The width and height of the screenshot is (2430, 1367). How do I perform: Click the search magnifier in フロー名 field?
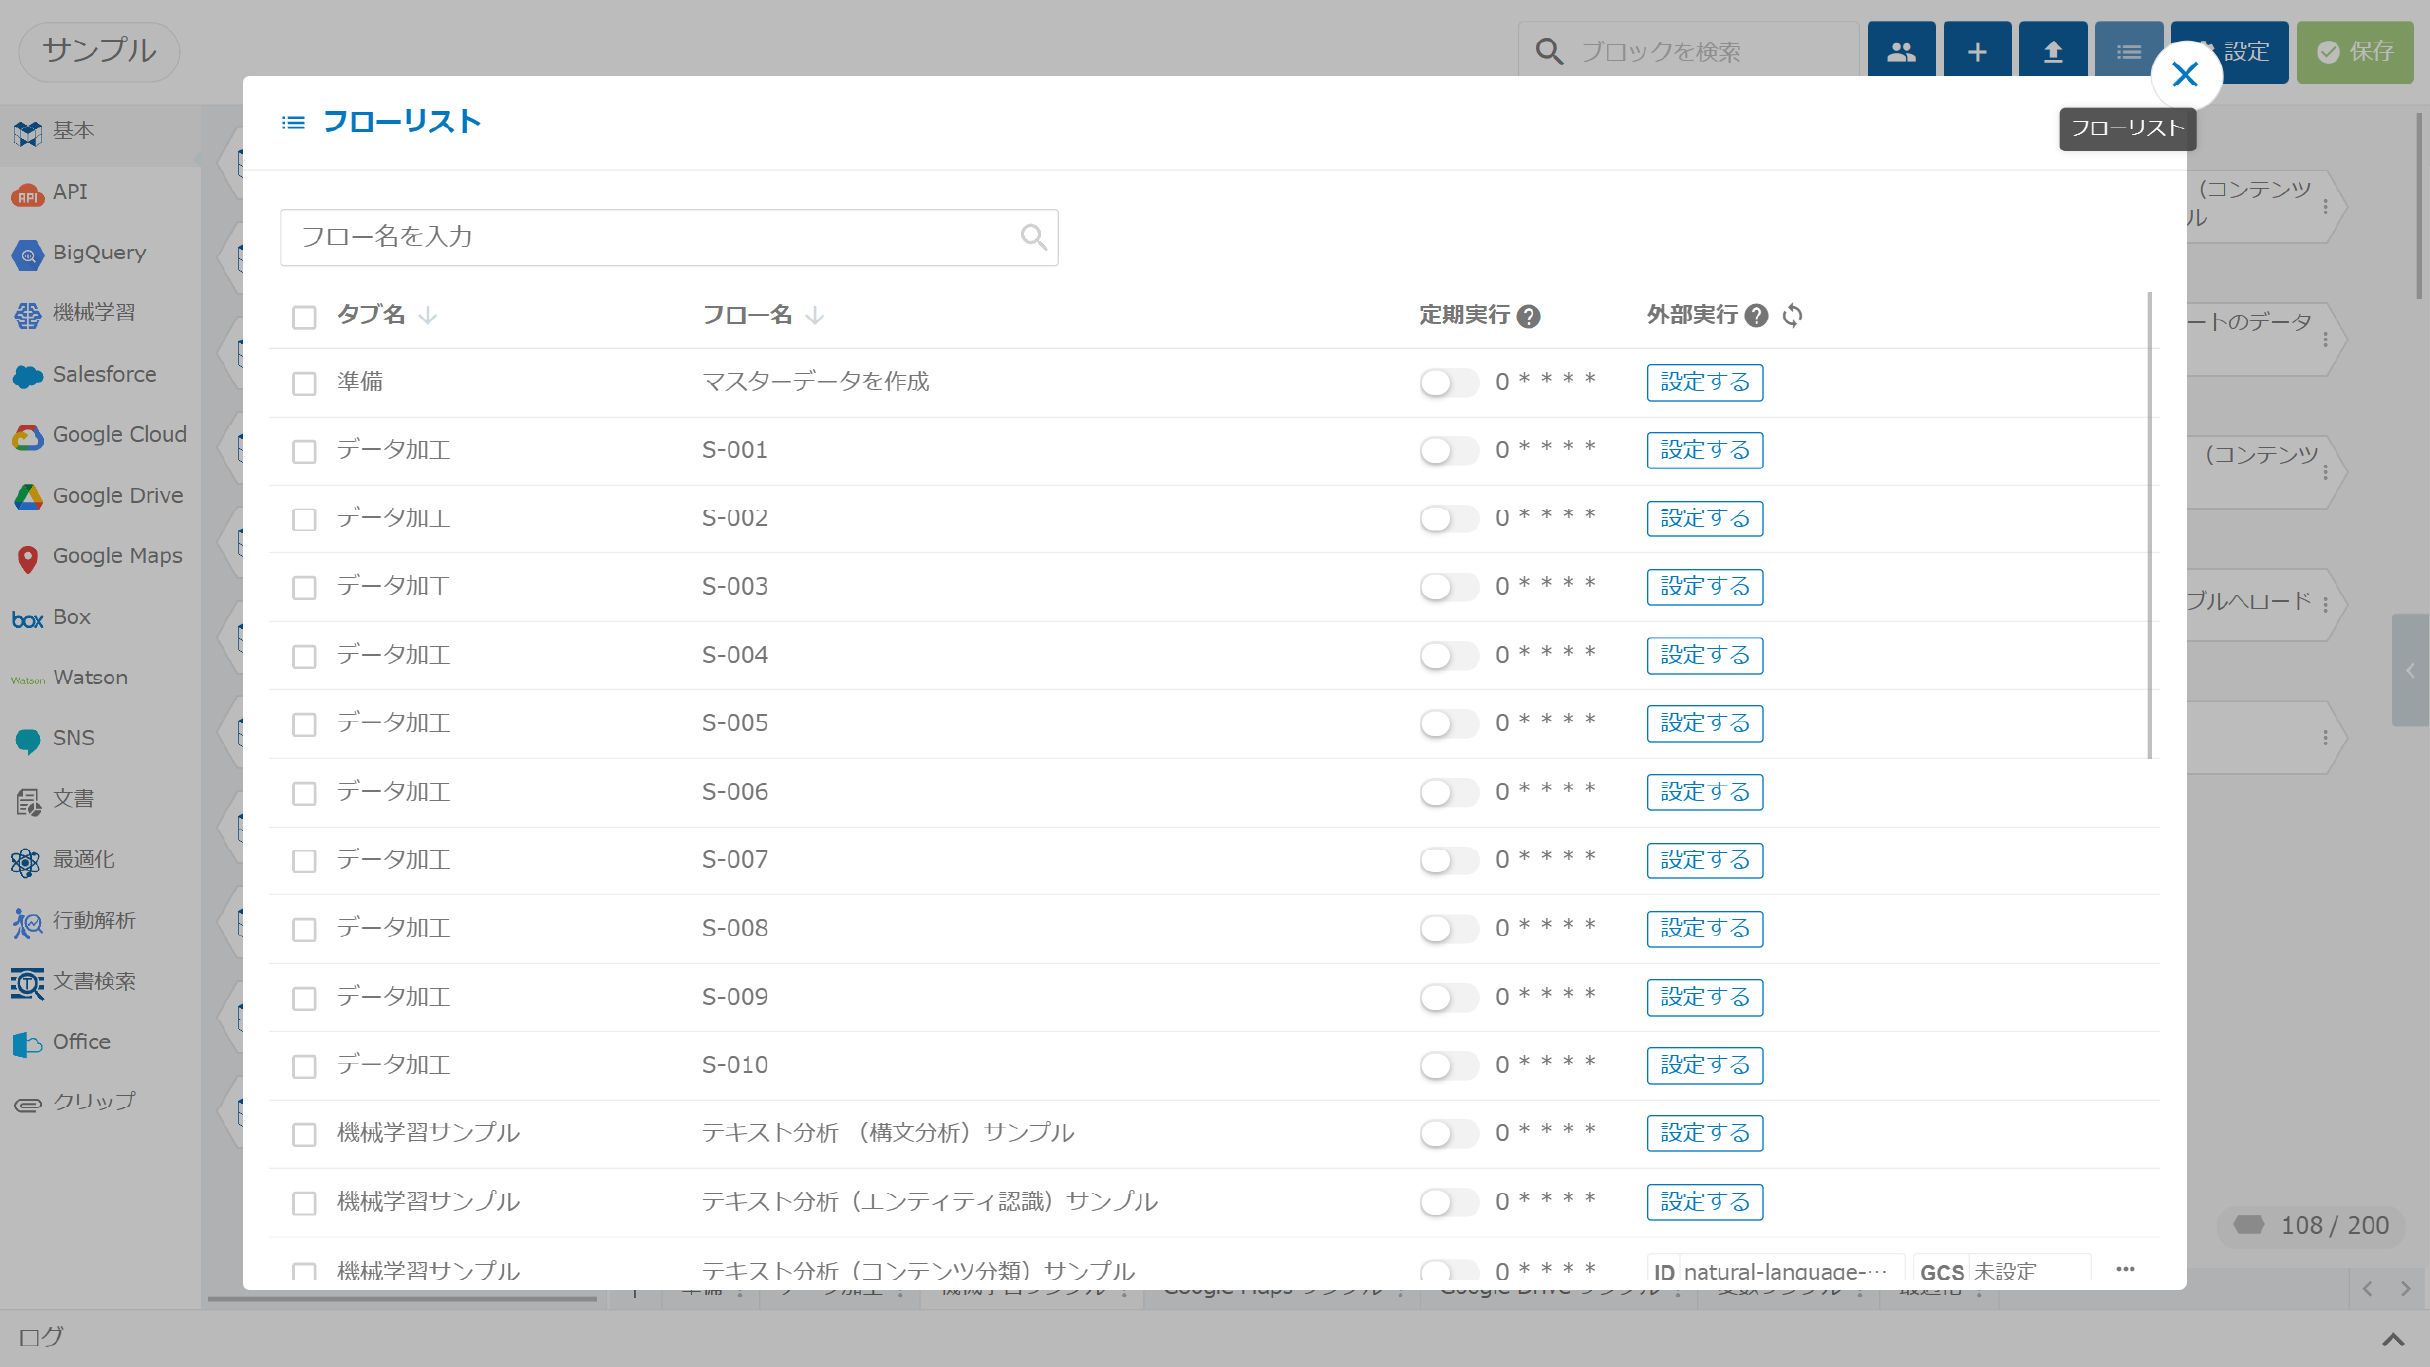1034,237
